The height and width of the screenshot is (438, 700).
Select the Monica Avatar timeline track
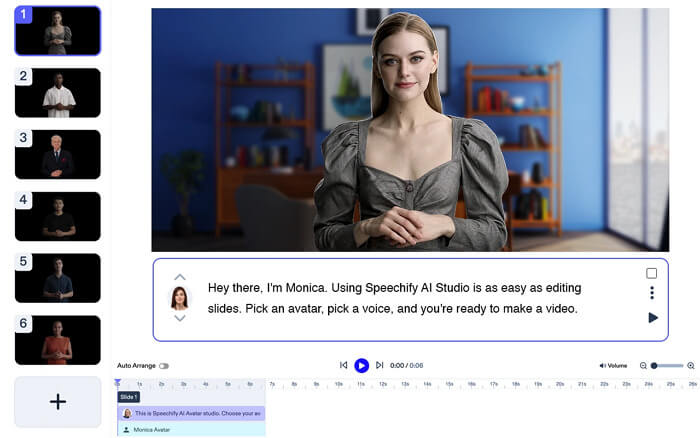point(191,430)
